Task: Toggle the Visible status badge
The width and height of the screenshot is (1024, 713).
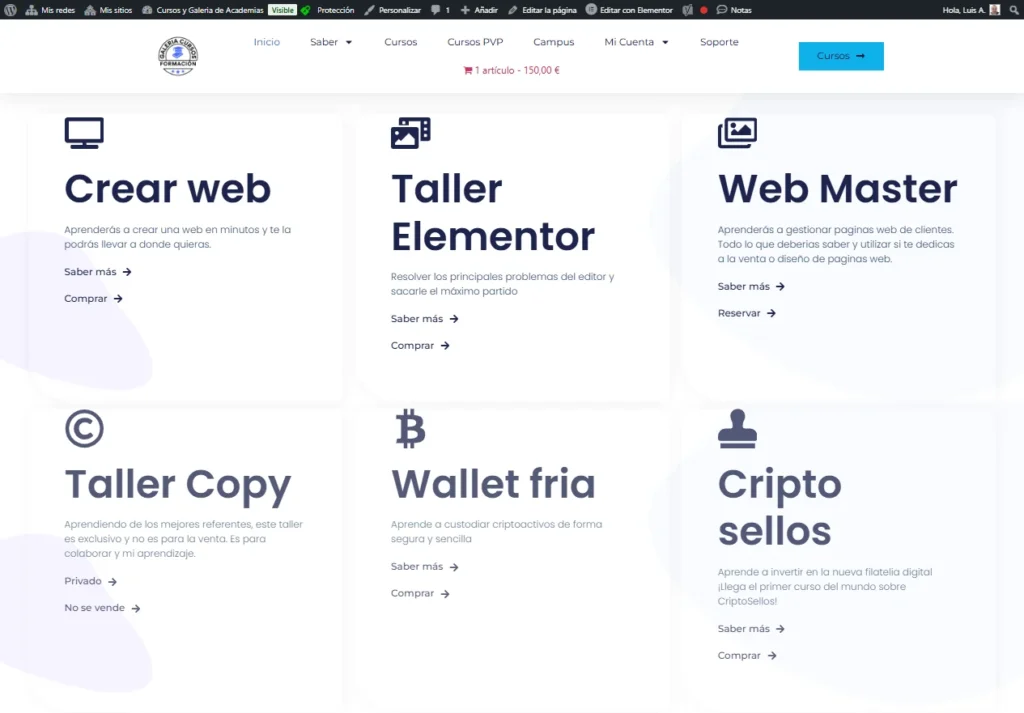Action: pos(282,10)
